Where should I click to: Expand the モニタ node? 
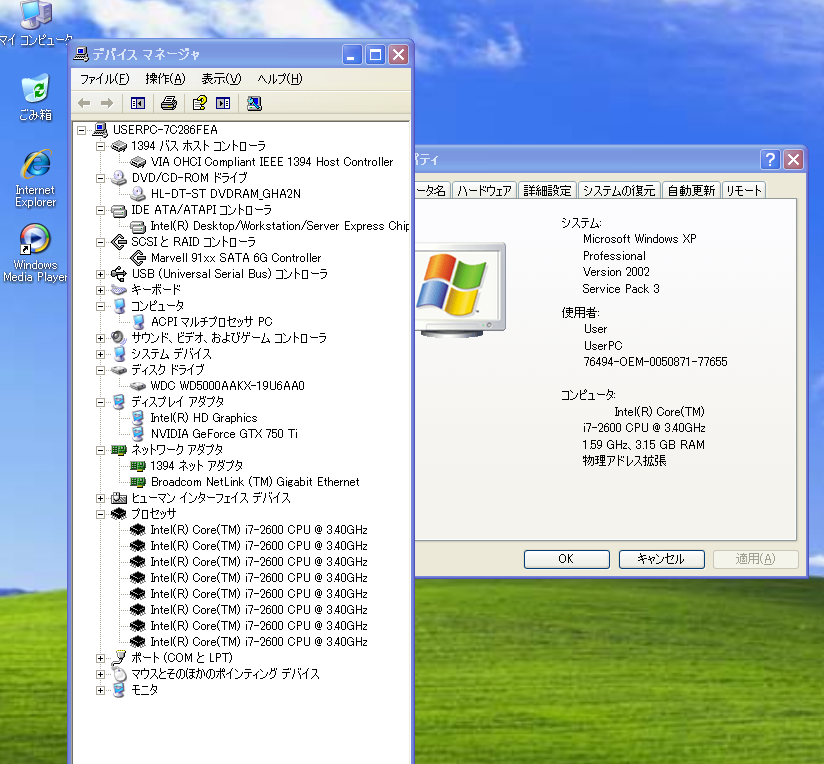pyautogui.click(x=100, y=690)
